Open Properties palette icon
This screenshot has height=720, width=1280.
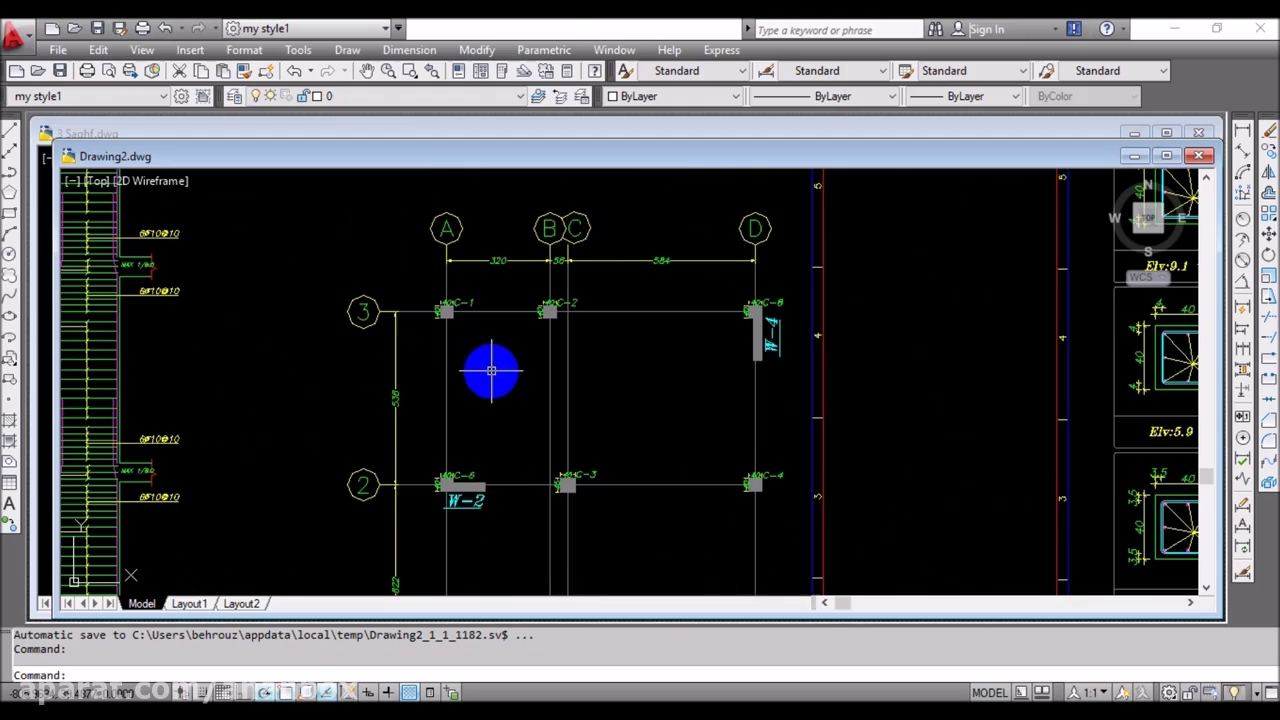(458, 71)
